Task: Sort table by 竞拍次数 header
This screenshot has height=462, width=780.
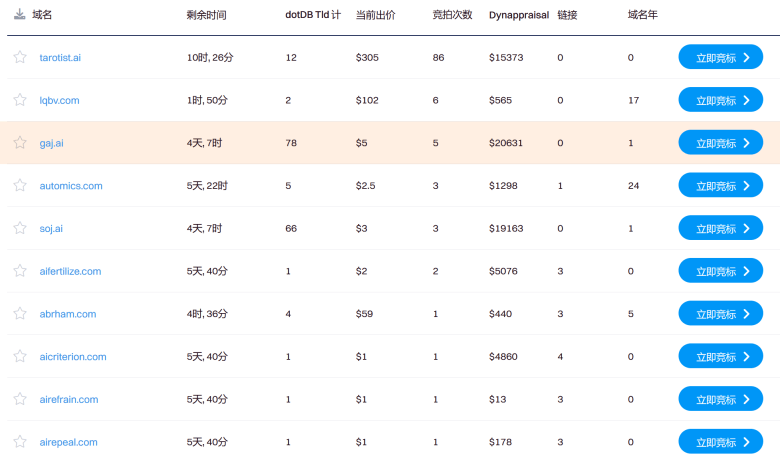Action: 452,15
